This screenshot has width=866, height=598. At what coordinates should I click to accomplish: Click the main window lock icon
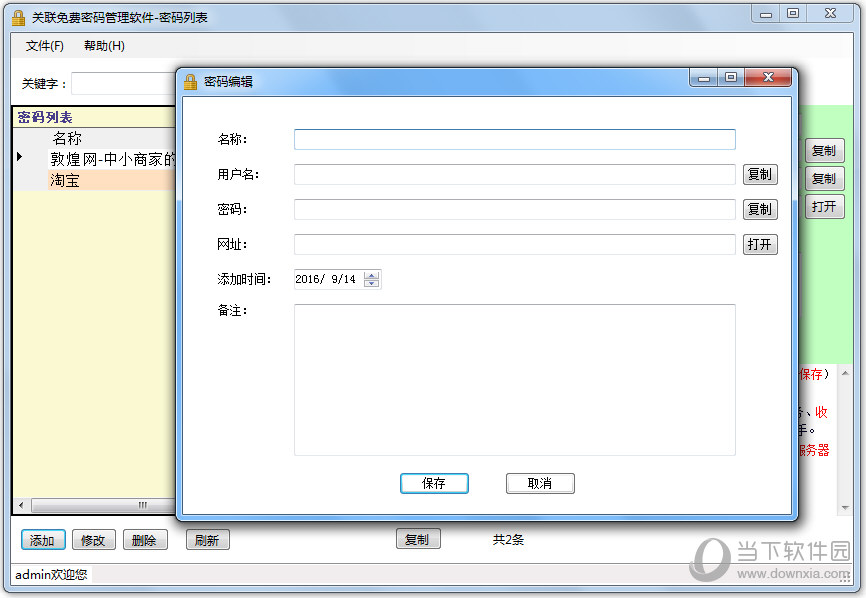(18, 17)
